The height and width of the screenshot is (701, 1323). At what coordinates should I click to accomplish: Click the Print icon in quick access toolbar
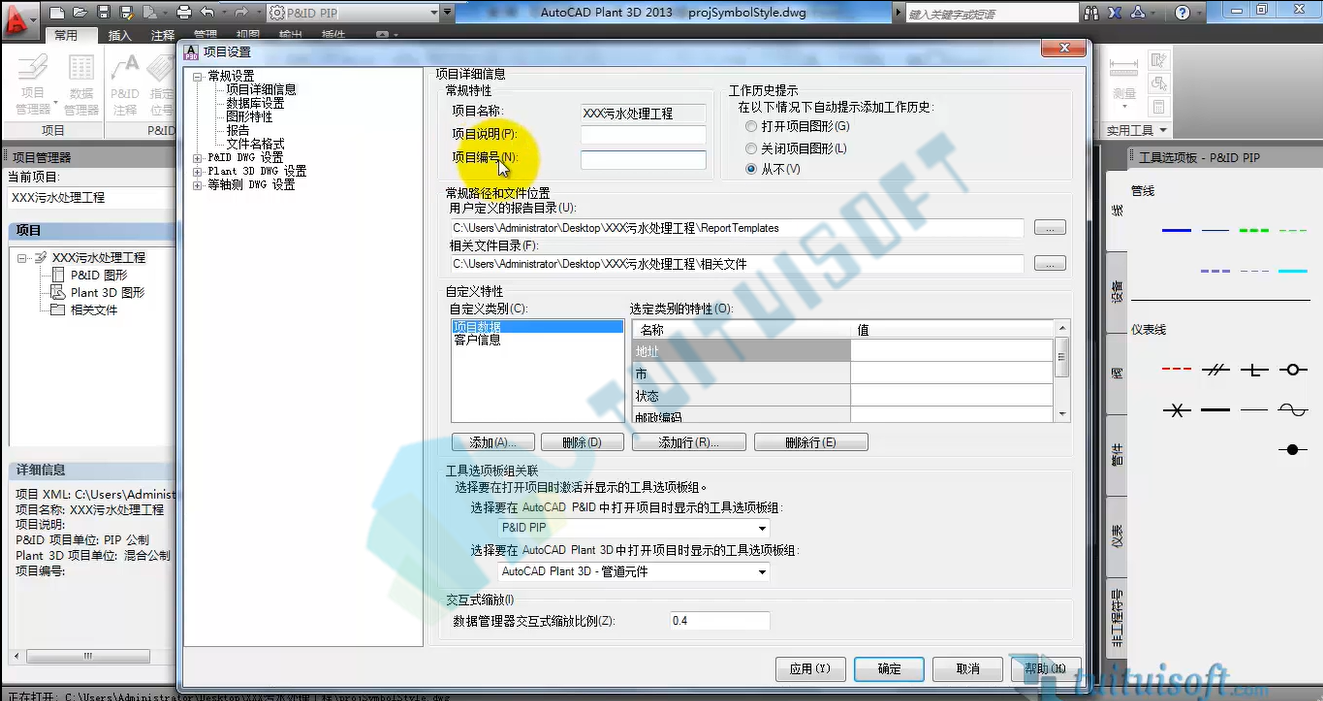[183, 13]
